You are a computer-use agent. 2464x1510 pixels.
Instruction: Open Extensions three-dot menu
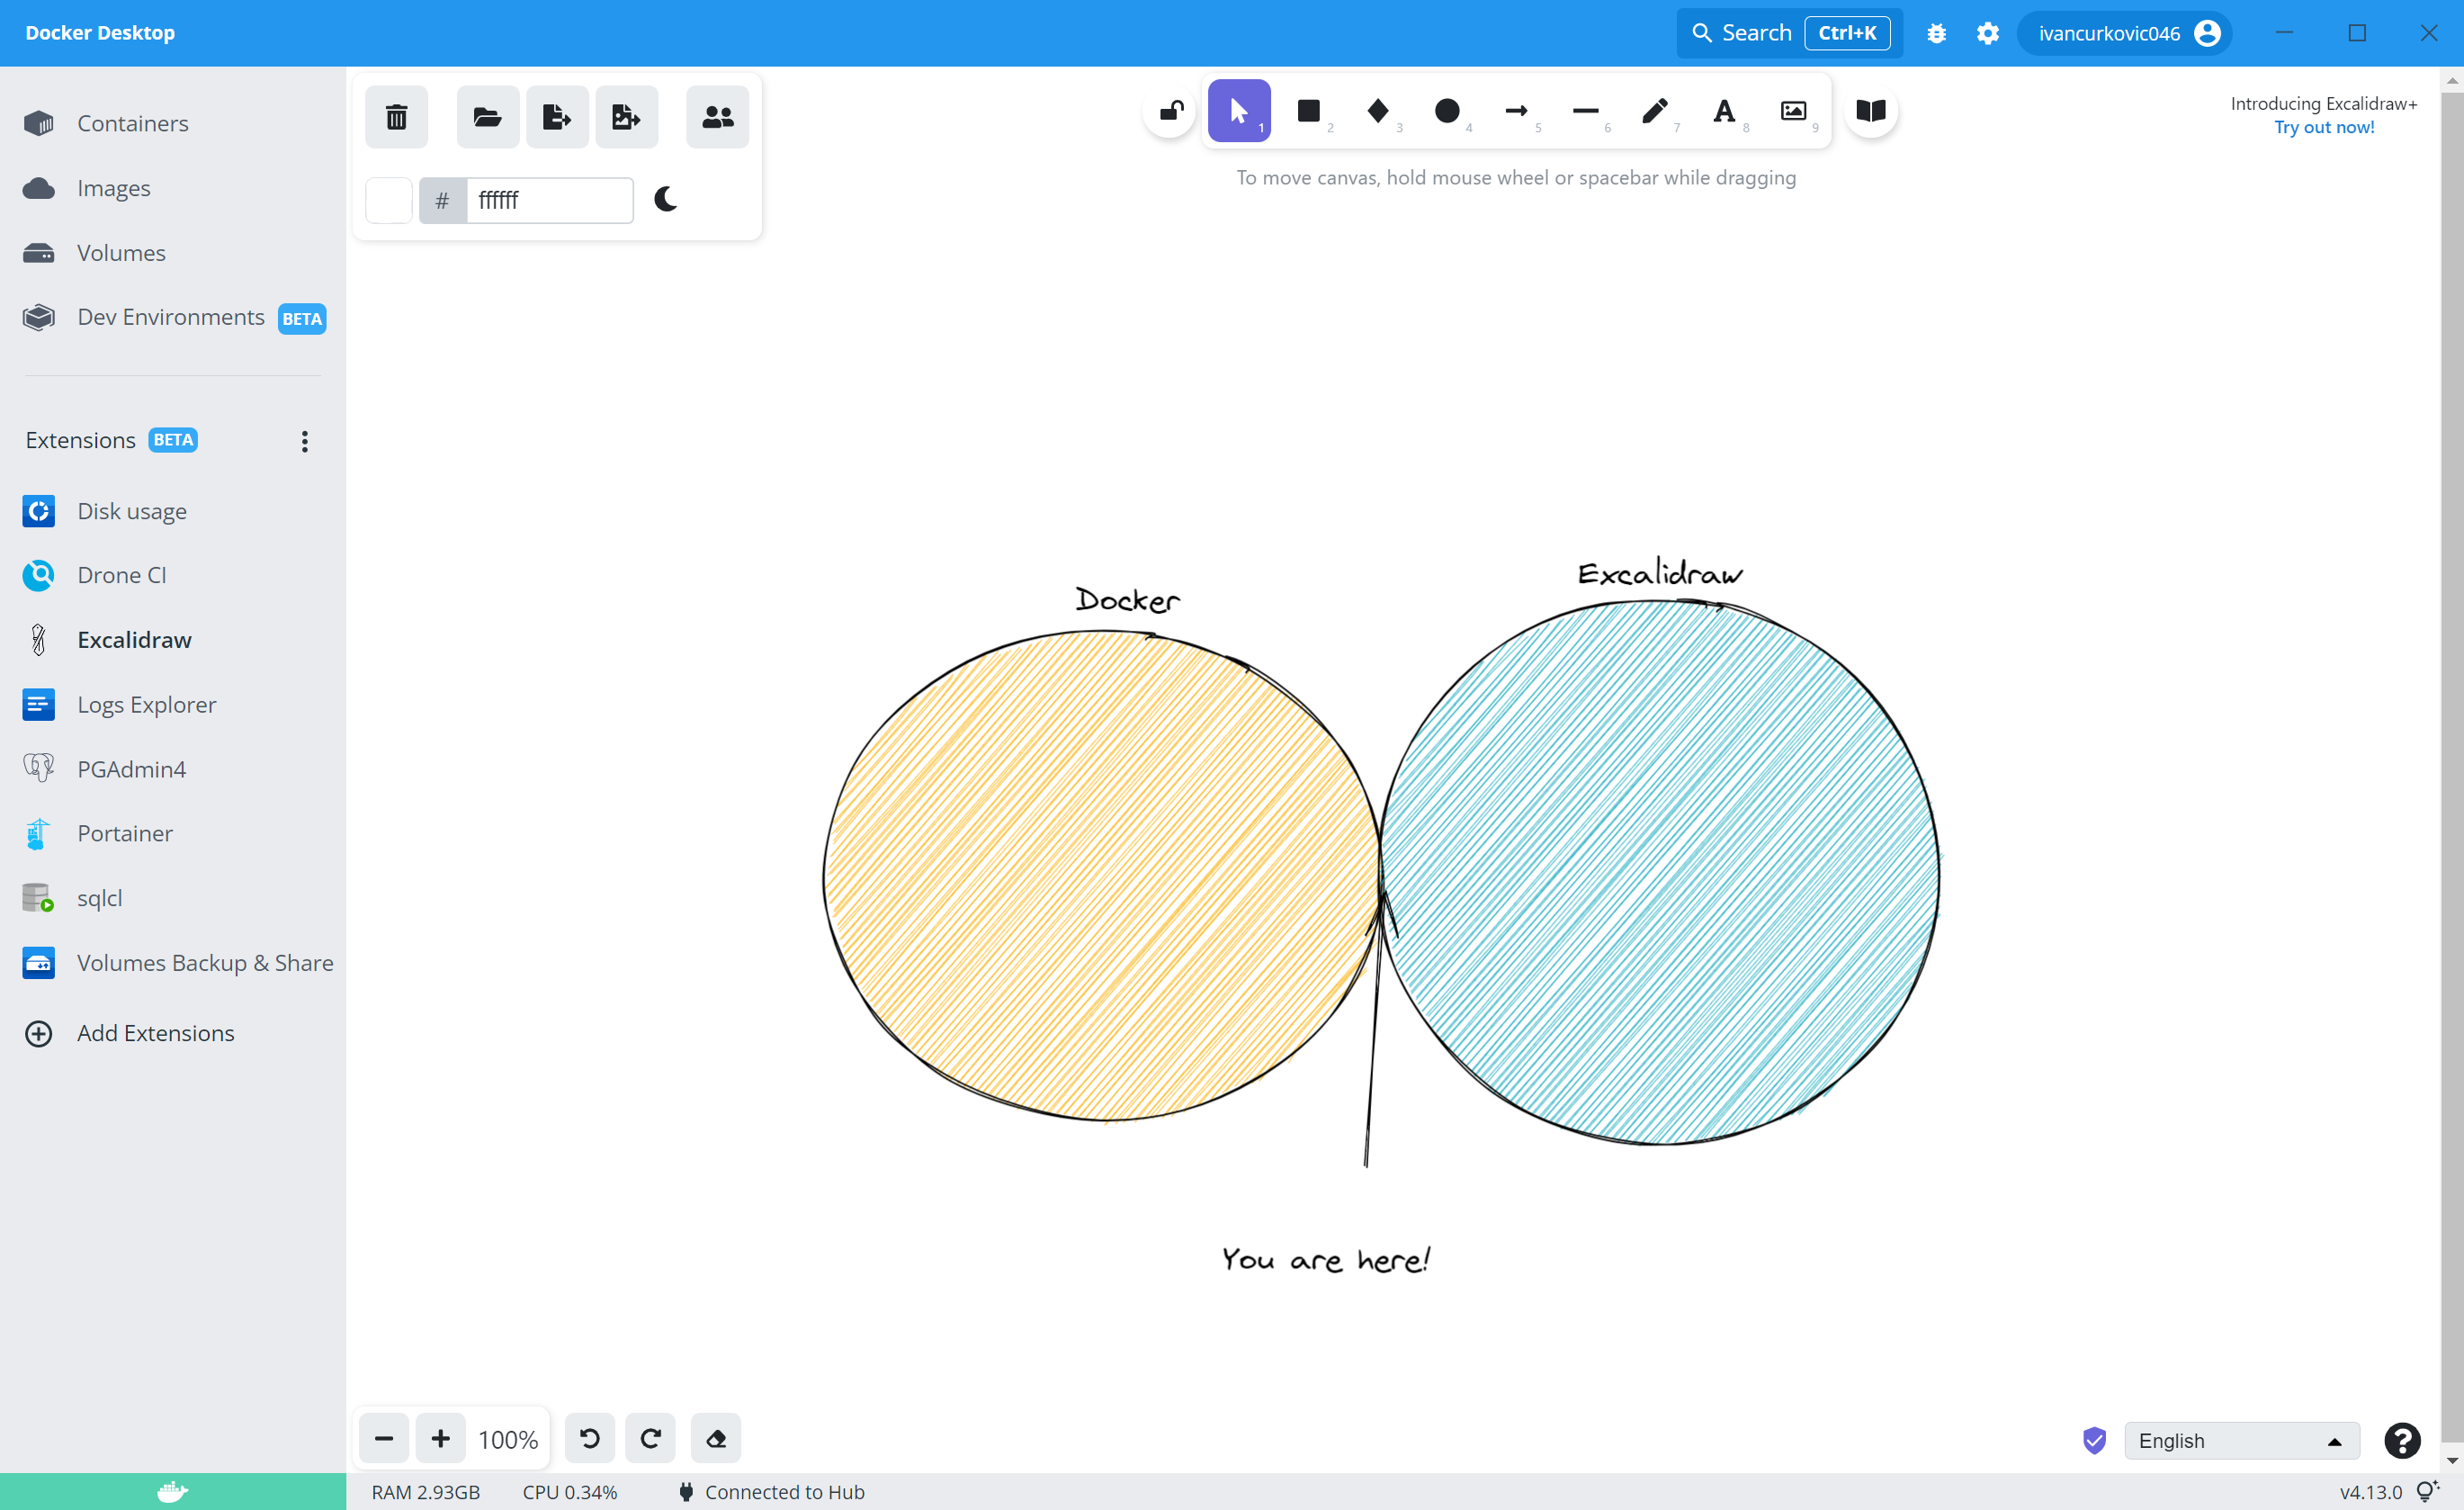click(x=305, y=441)
